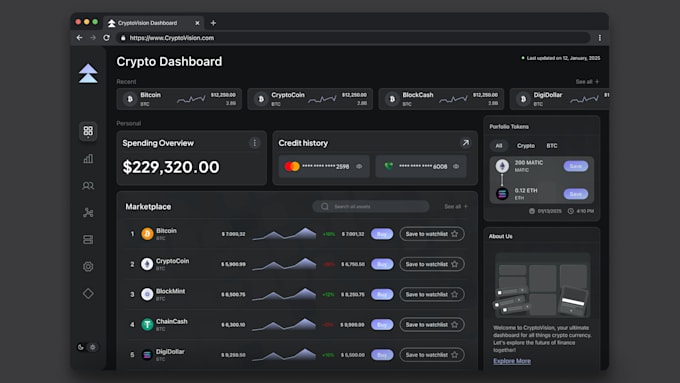The image size is (680, 383).
Task: Click the calendar date icon in portfolio
Action: (532, 211)
